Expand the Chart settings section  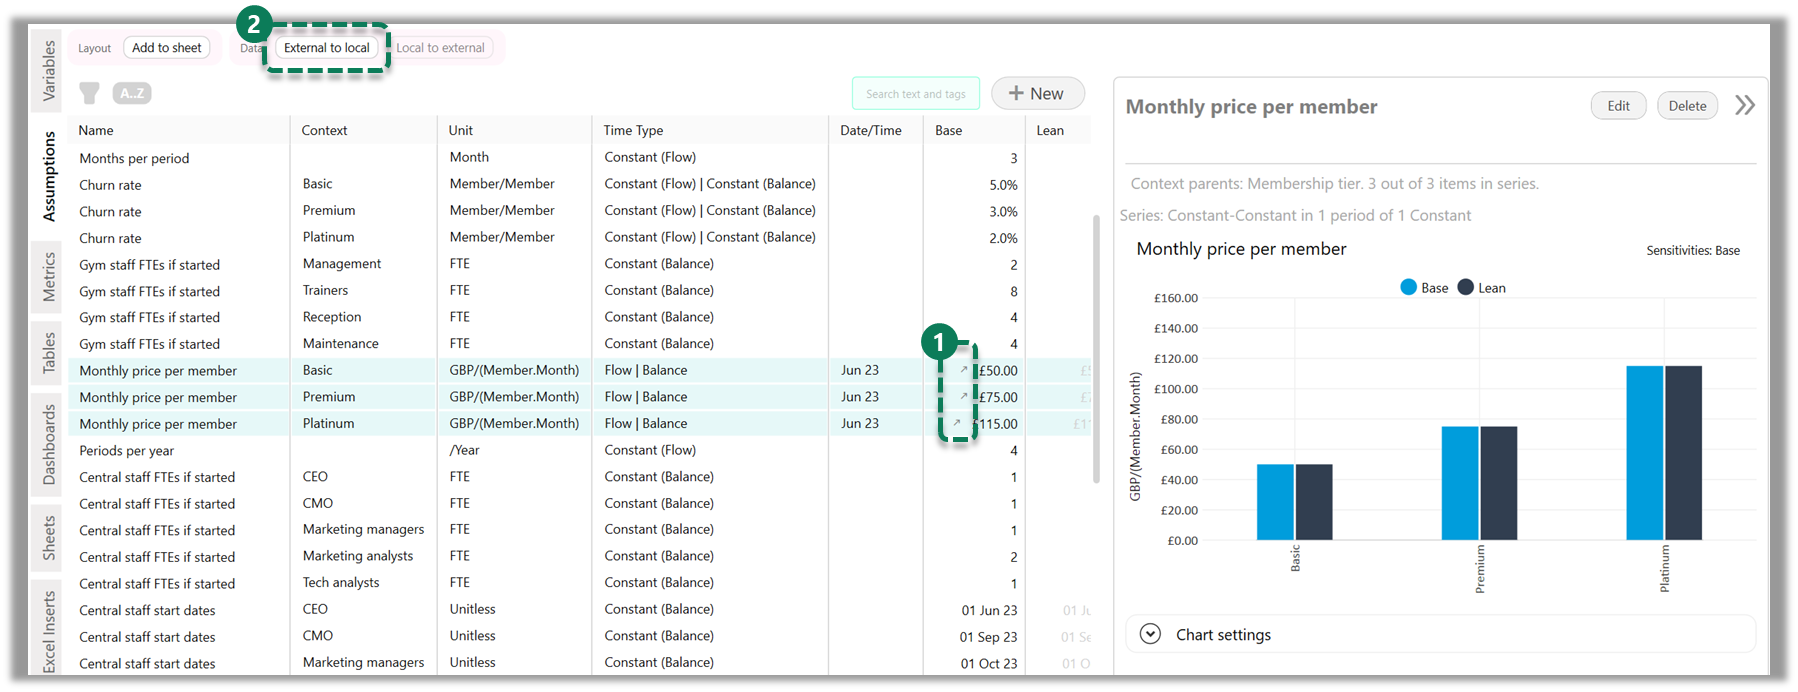click(1150, 634)
